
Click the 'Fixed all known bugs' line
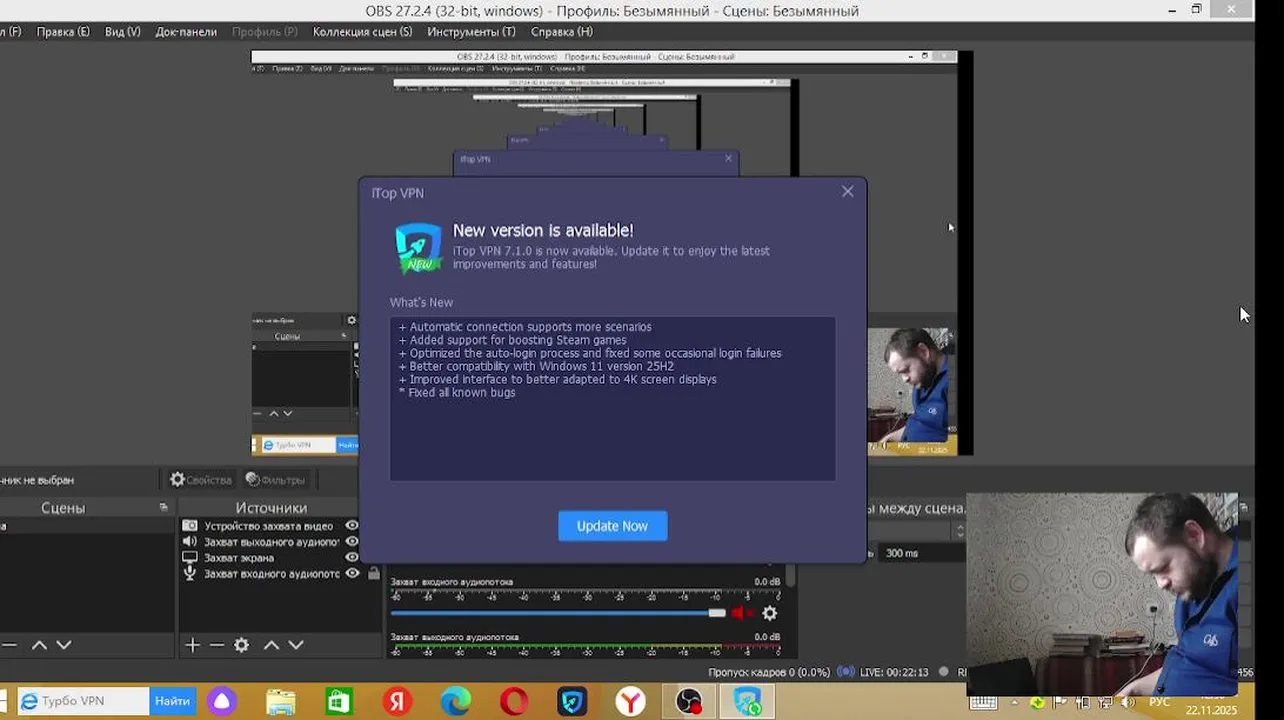[457, 392]
